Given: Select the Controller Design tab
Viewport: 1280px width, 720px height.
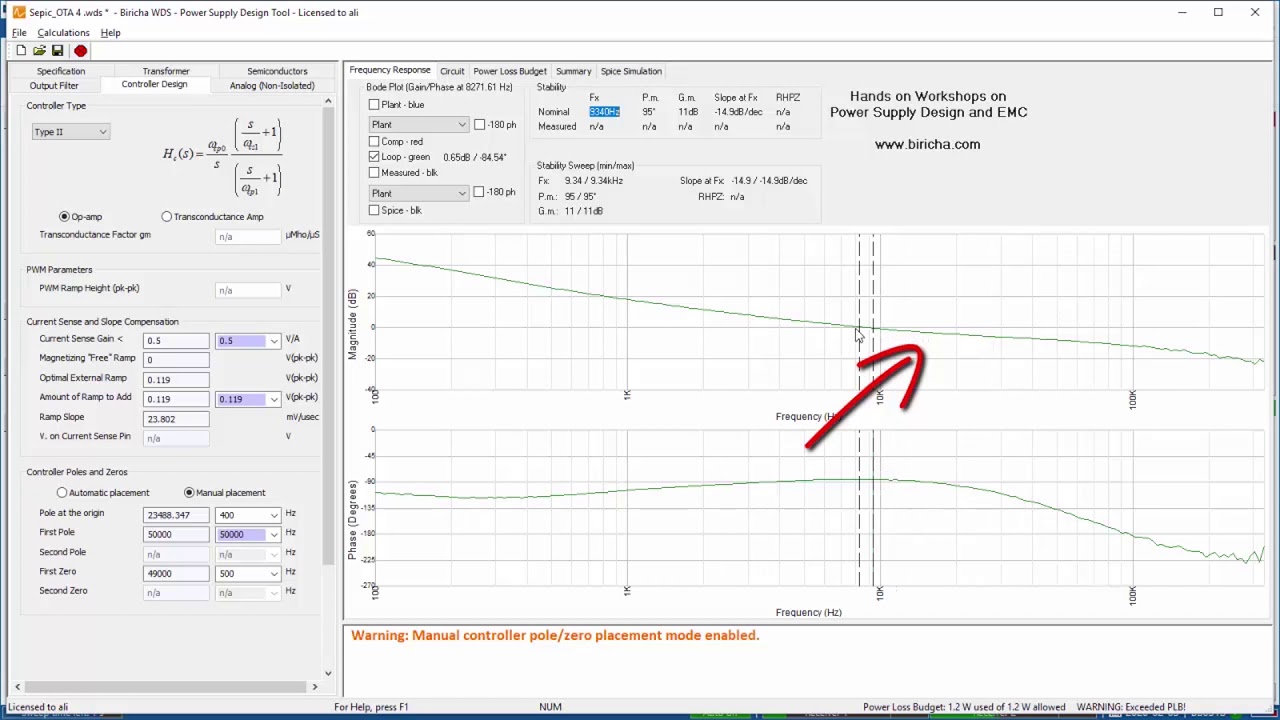Looking at the screenshot, I should pyautogui.click(x=154, y=85).
